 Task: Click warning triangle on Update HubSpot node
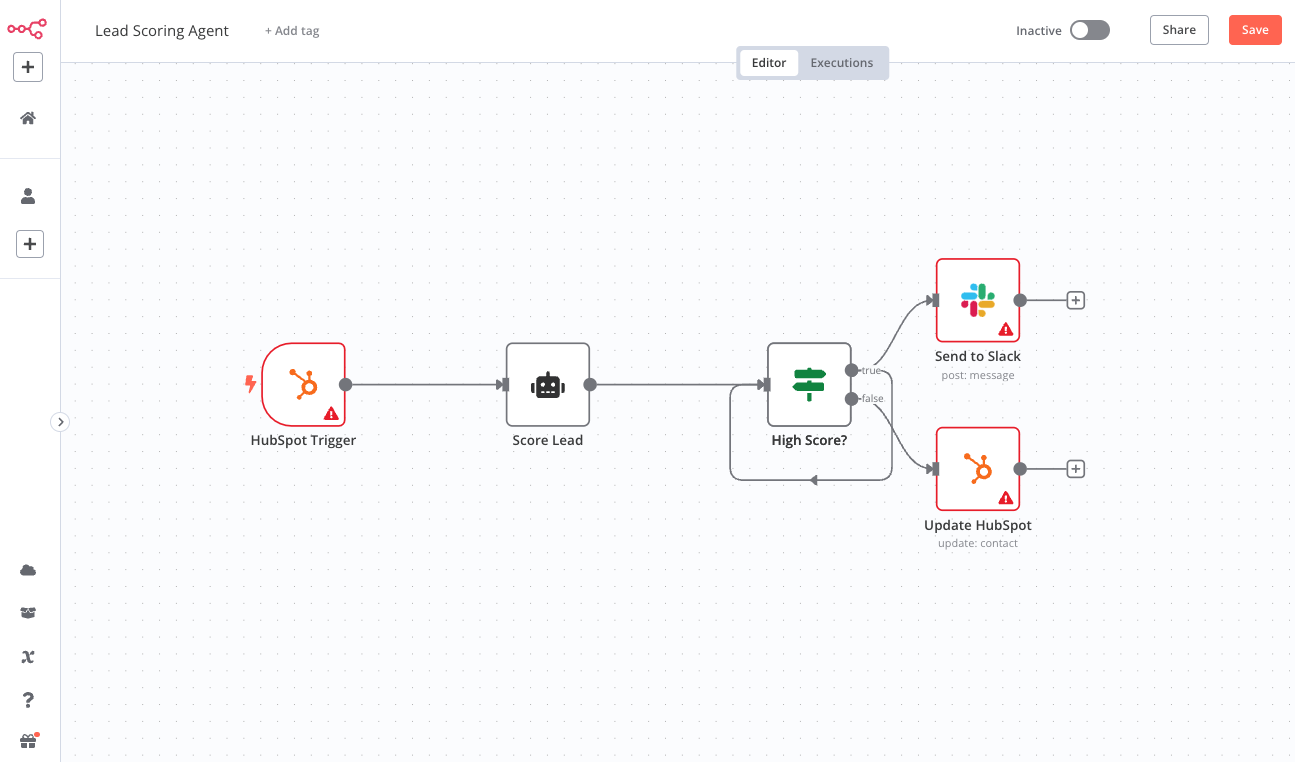tap(1005, 498)
